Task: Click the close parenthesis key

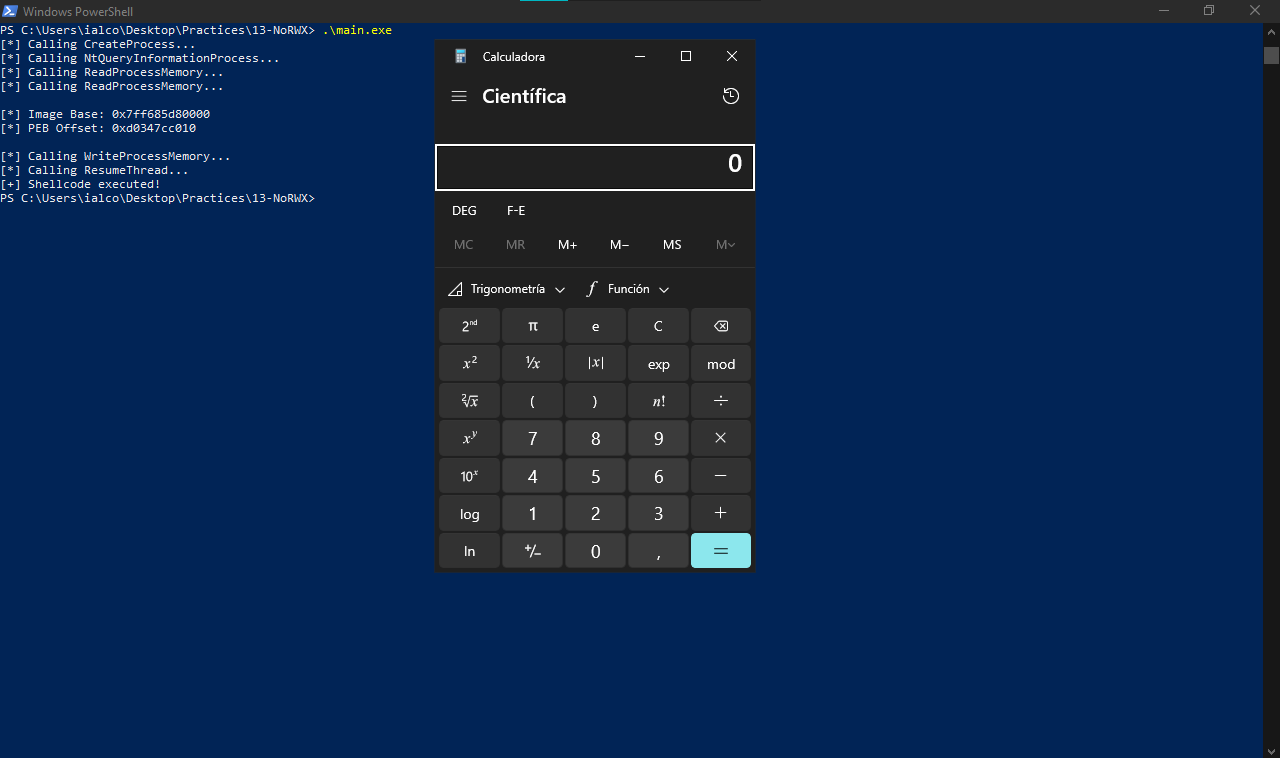Action: click(x=595, y=401)
